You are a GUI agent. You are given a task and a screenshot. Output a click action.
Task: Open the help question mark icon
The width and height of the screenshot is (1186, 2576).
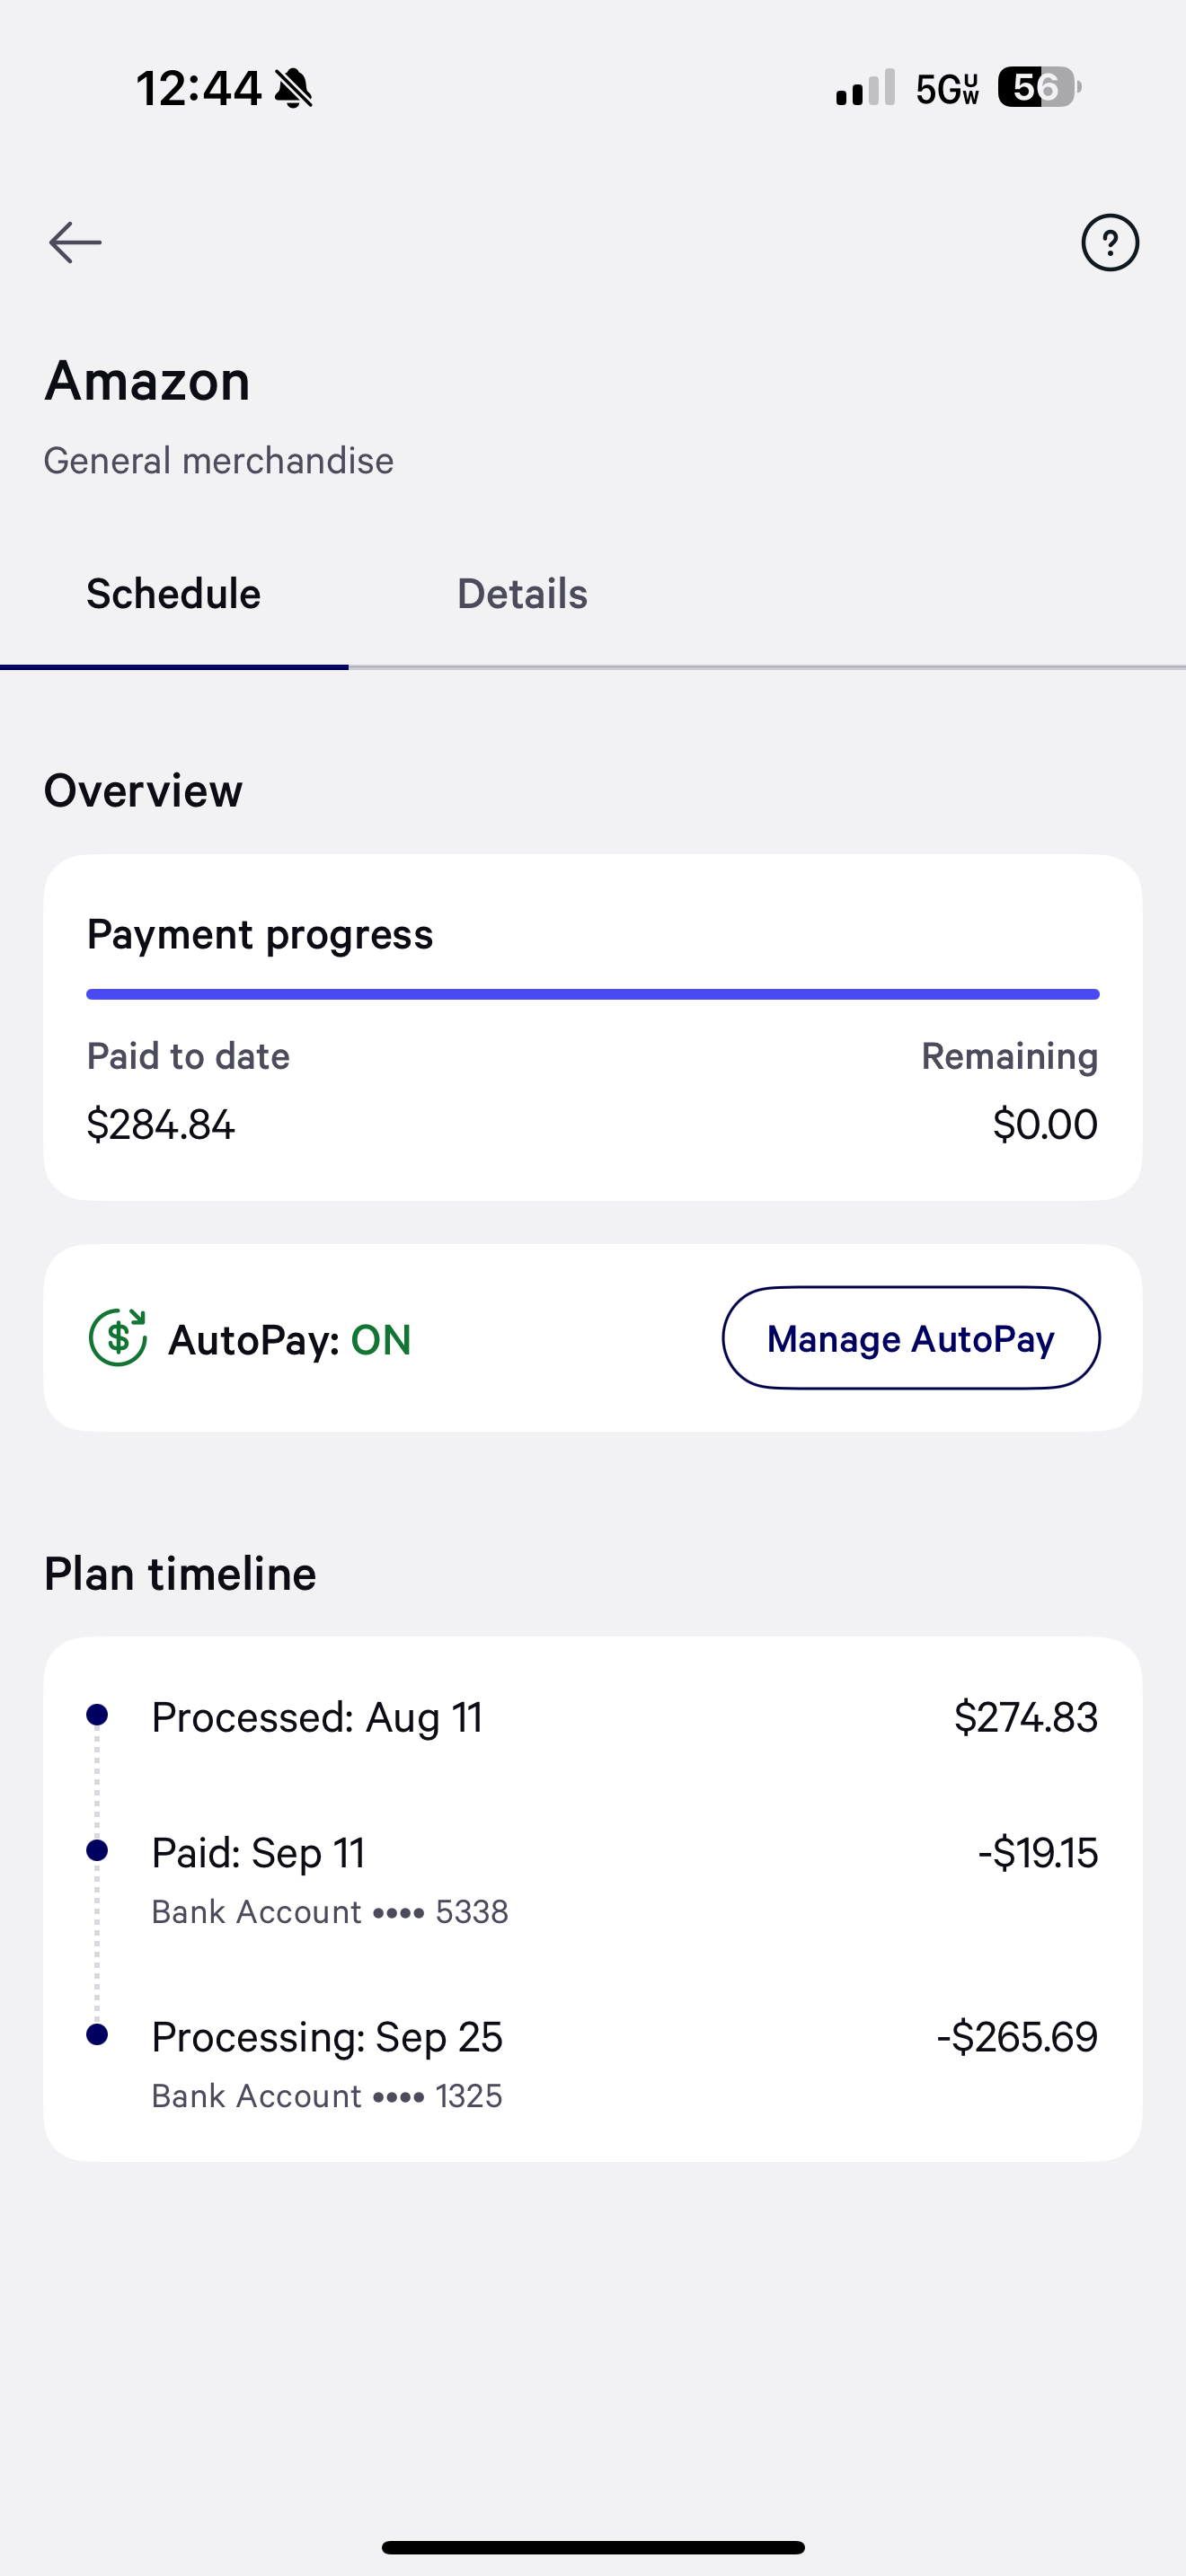click(1109, 242)
